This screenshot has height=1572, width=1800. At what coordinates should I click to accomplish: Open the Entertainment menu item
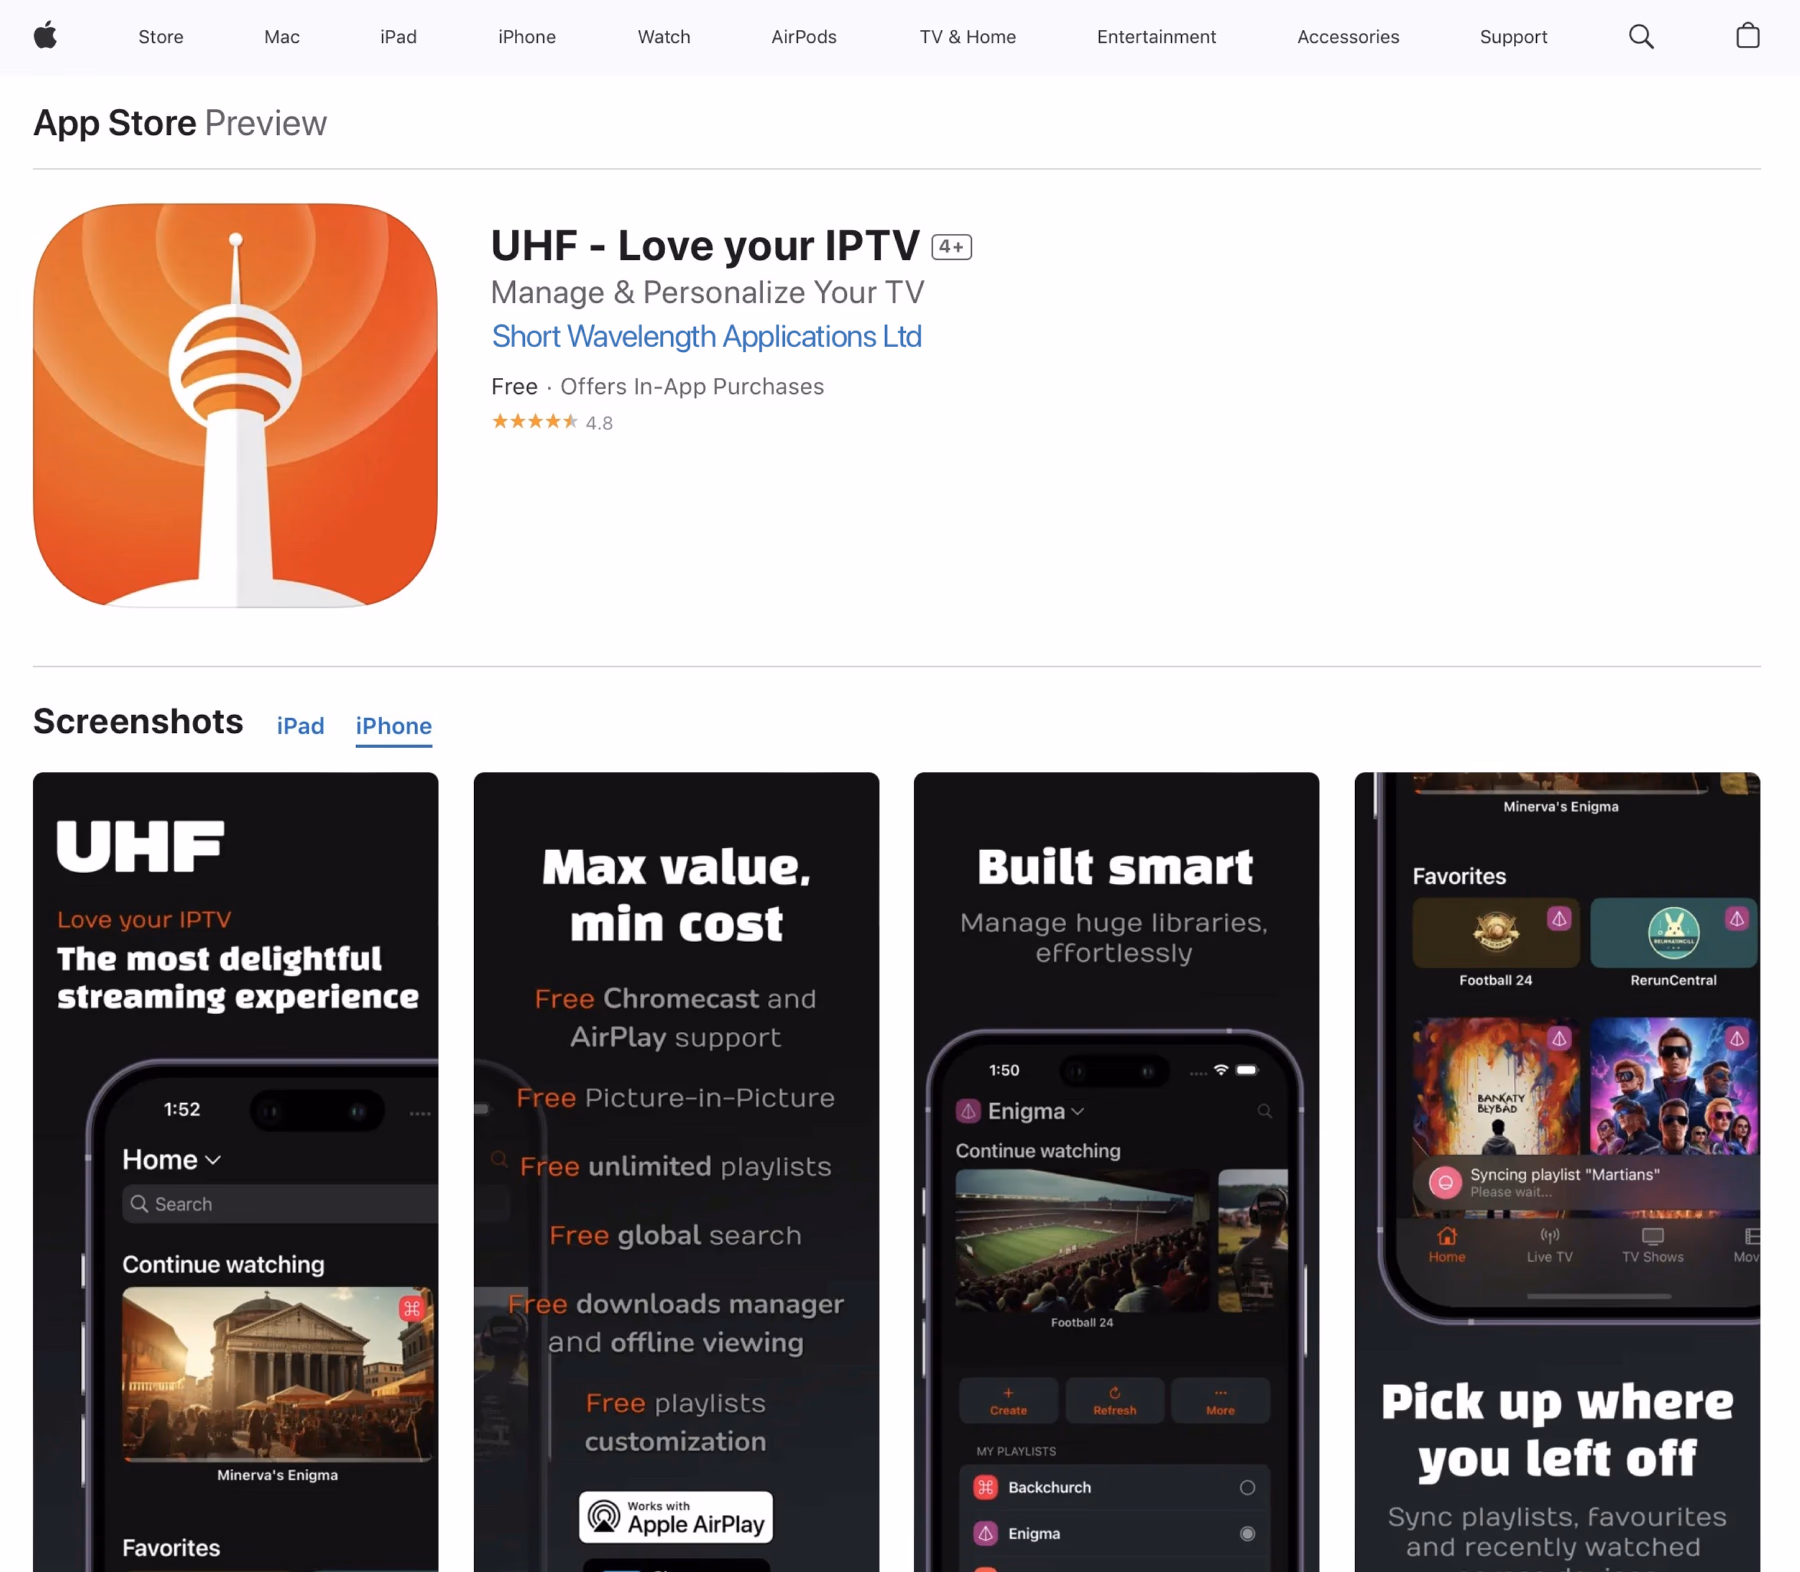coord(1156,36)
